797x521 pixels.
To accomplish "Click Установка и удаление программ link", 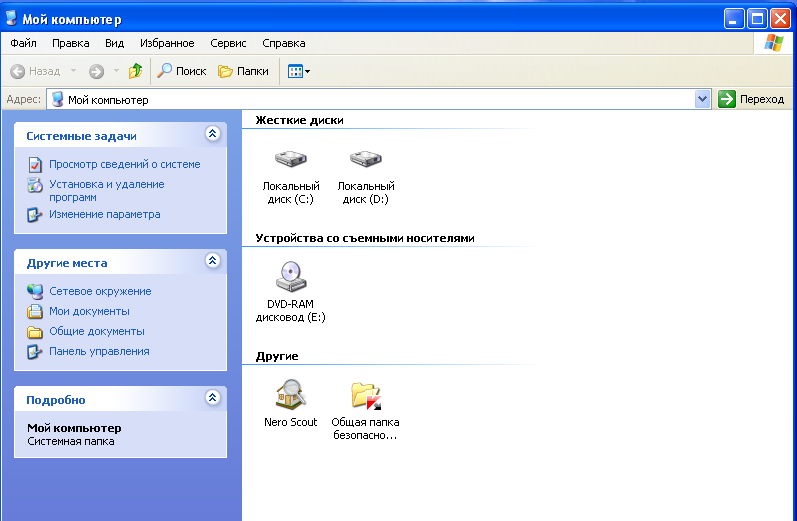I will (107, 191).
